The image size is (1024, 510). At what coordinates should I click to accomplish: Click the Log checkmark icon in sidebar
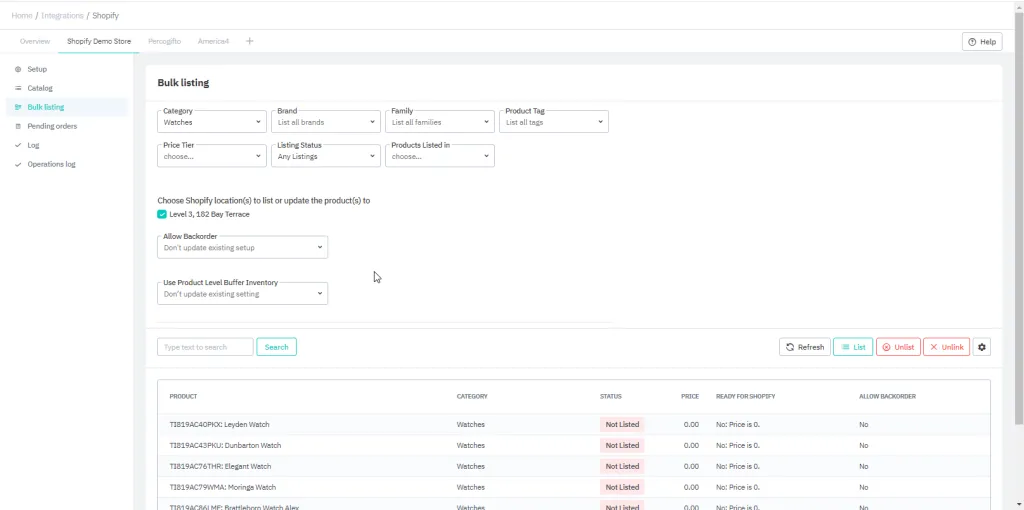[18, 145]
